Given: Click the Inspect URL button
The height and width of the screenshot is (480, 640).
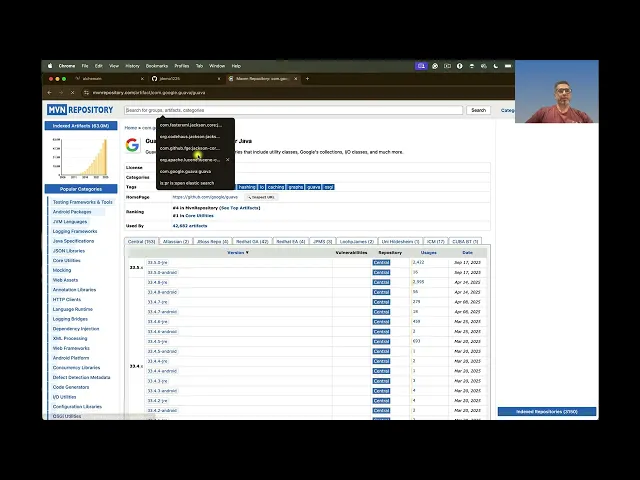Looking at the screenshot, I should [x=261, y=197].
